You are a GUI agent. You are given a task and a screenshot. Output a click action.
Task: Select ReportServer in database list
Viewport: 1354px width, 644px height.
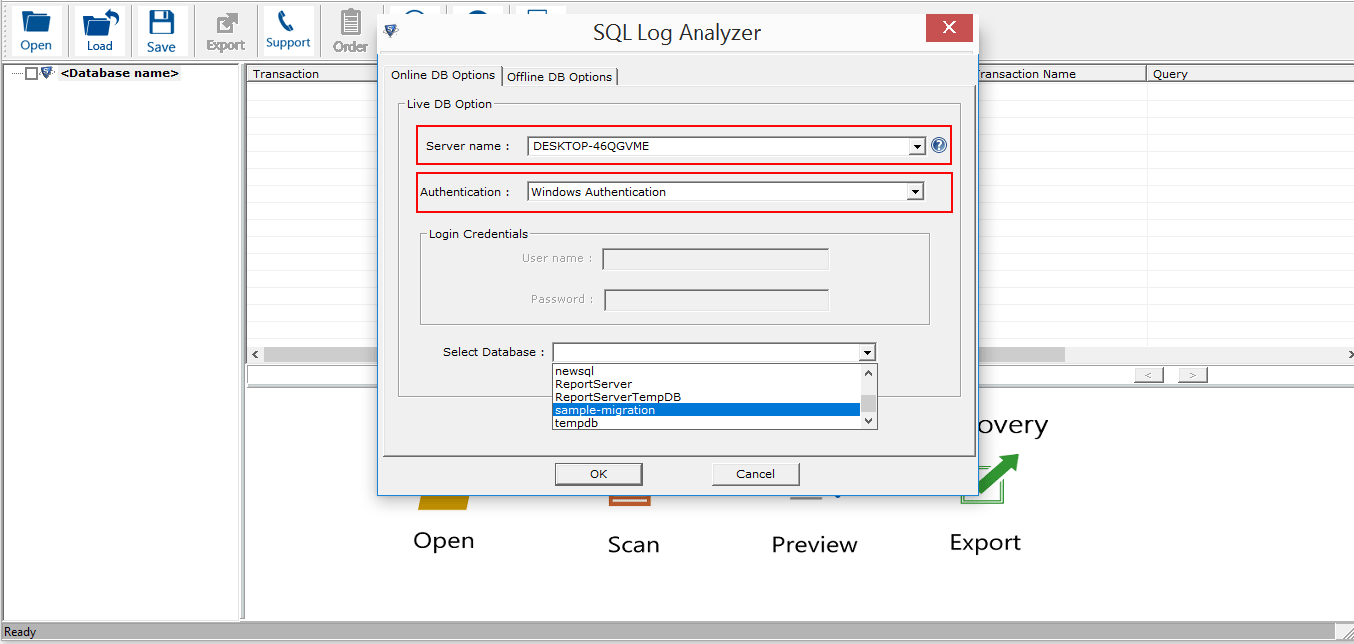pos(706,384)
